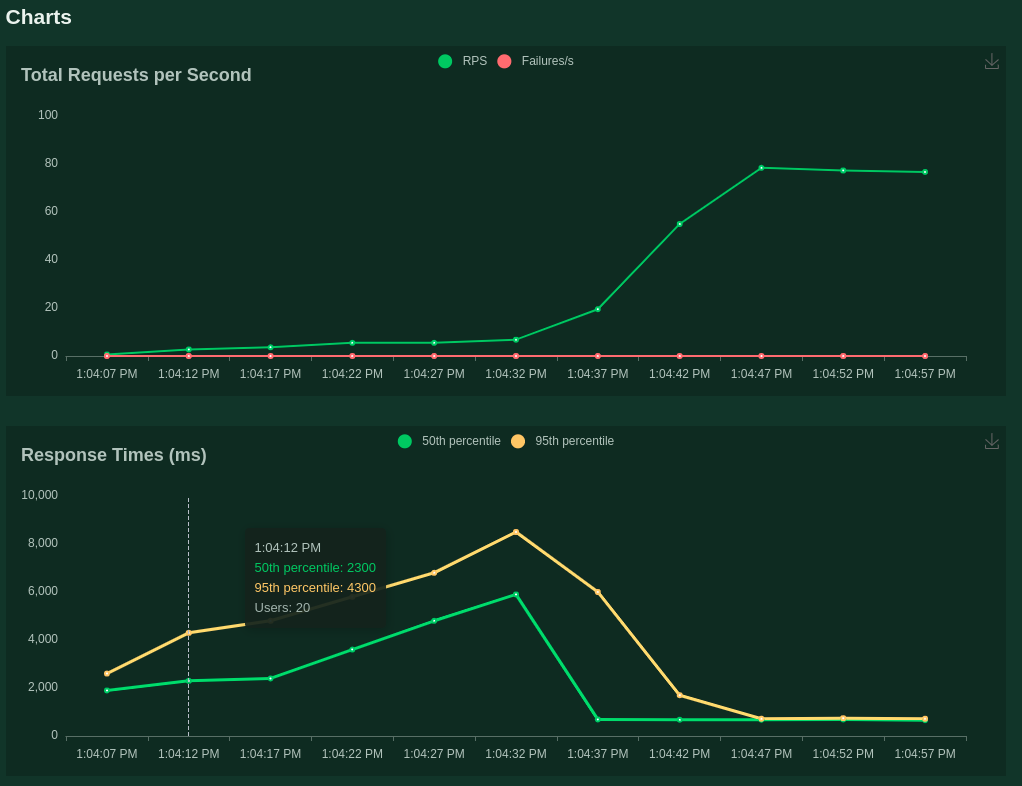
Task: Click the failures point at 1:04:22 PM
Action: 351,355
